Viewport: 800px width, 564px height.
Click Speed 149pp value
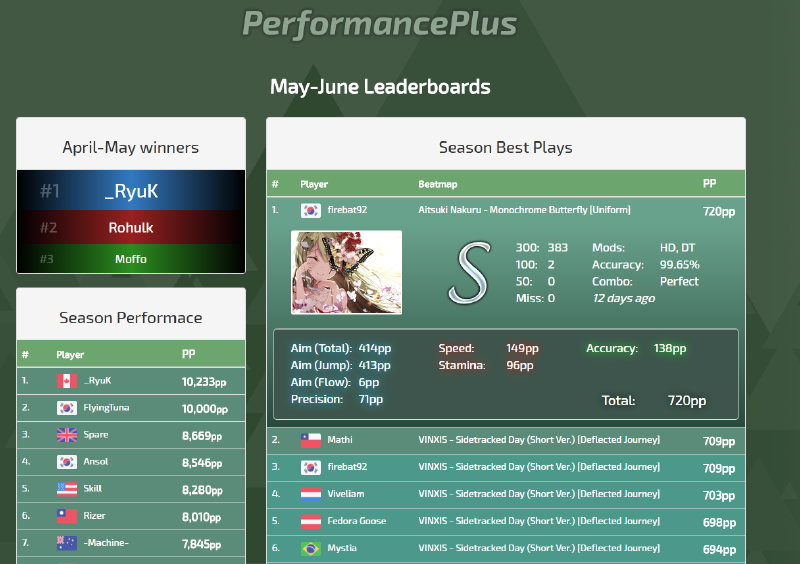pos(522,349)
